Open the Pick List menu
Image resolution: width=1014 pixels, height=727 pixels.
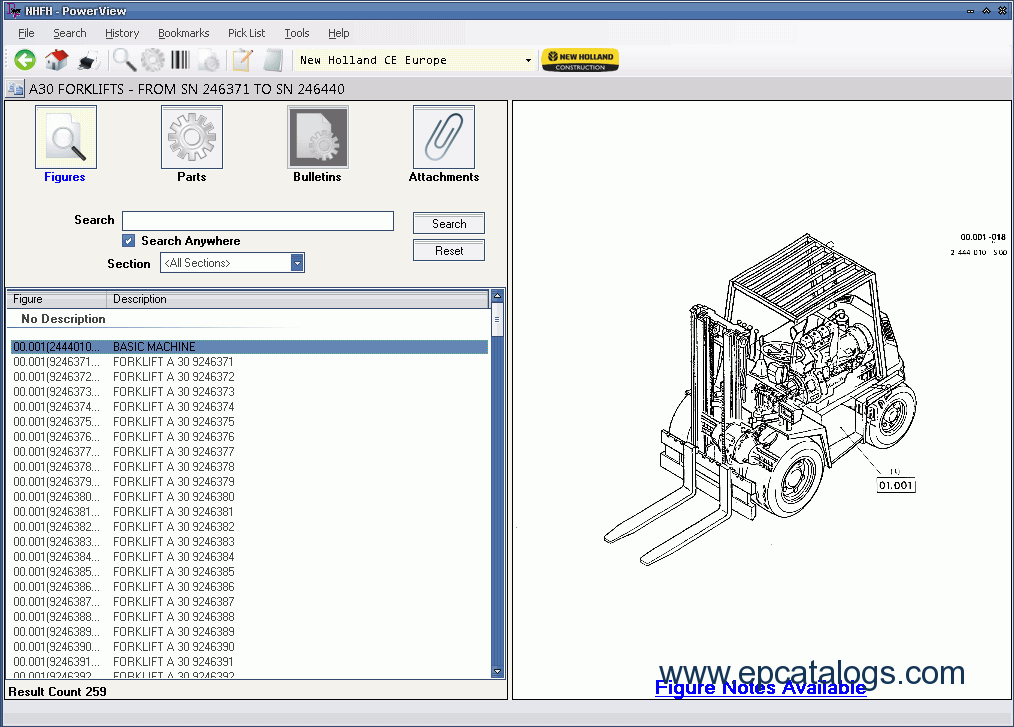coord(246,33)
